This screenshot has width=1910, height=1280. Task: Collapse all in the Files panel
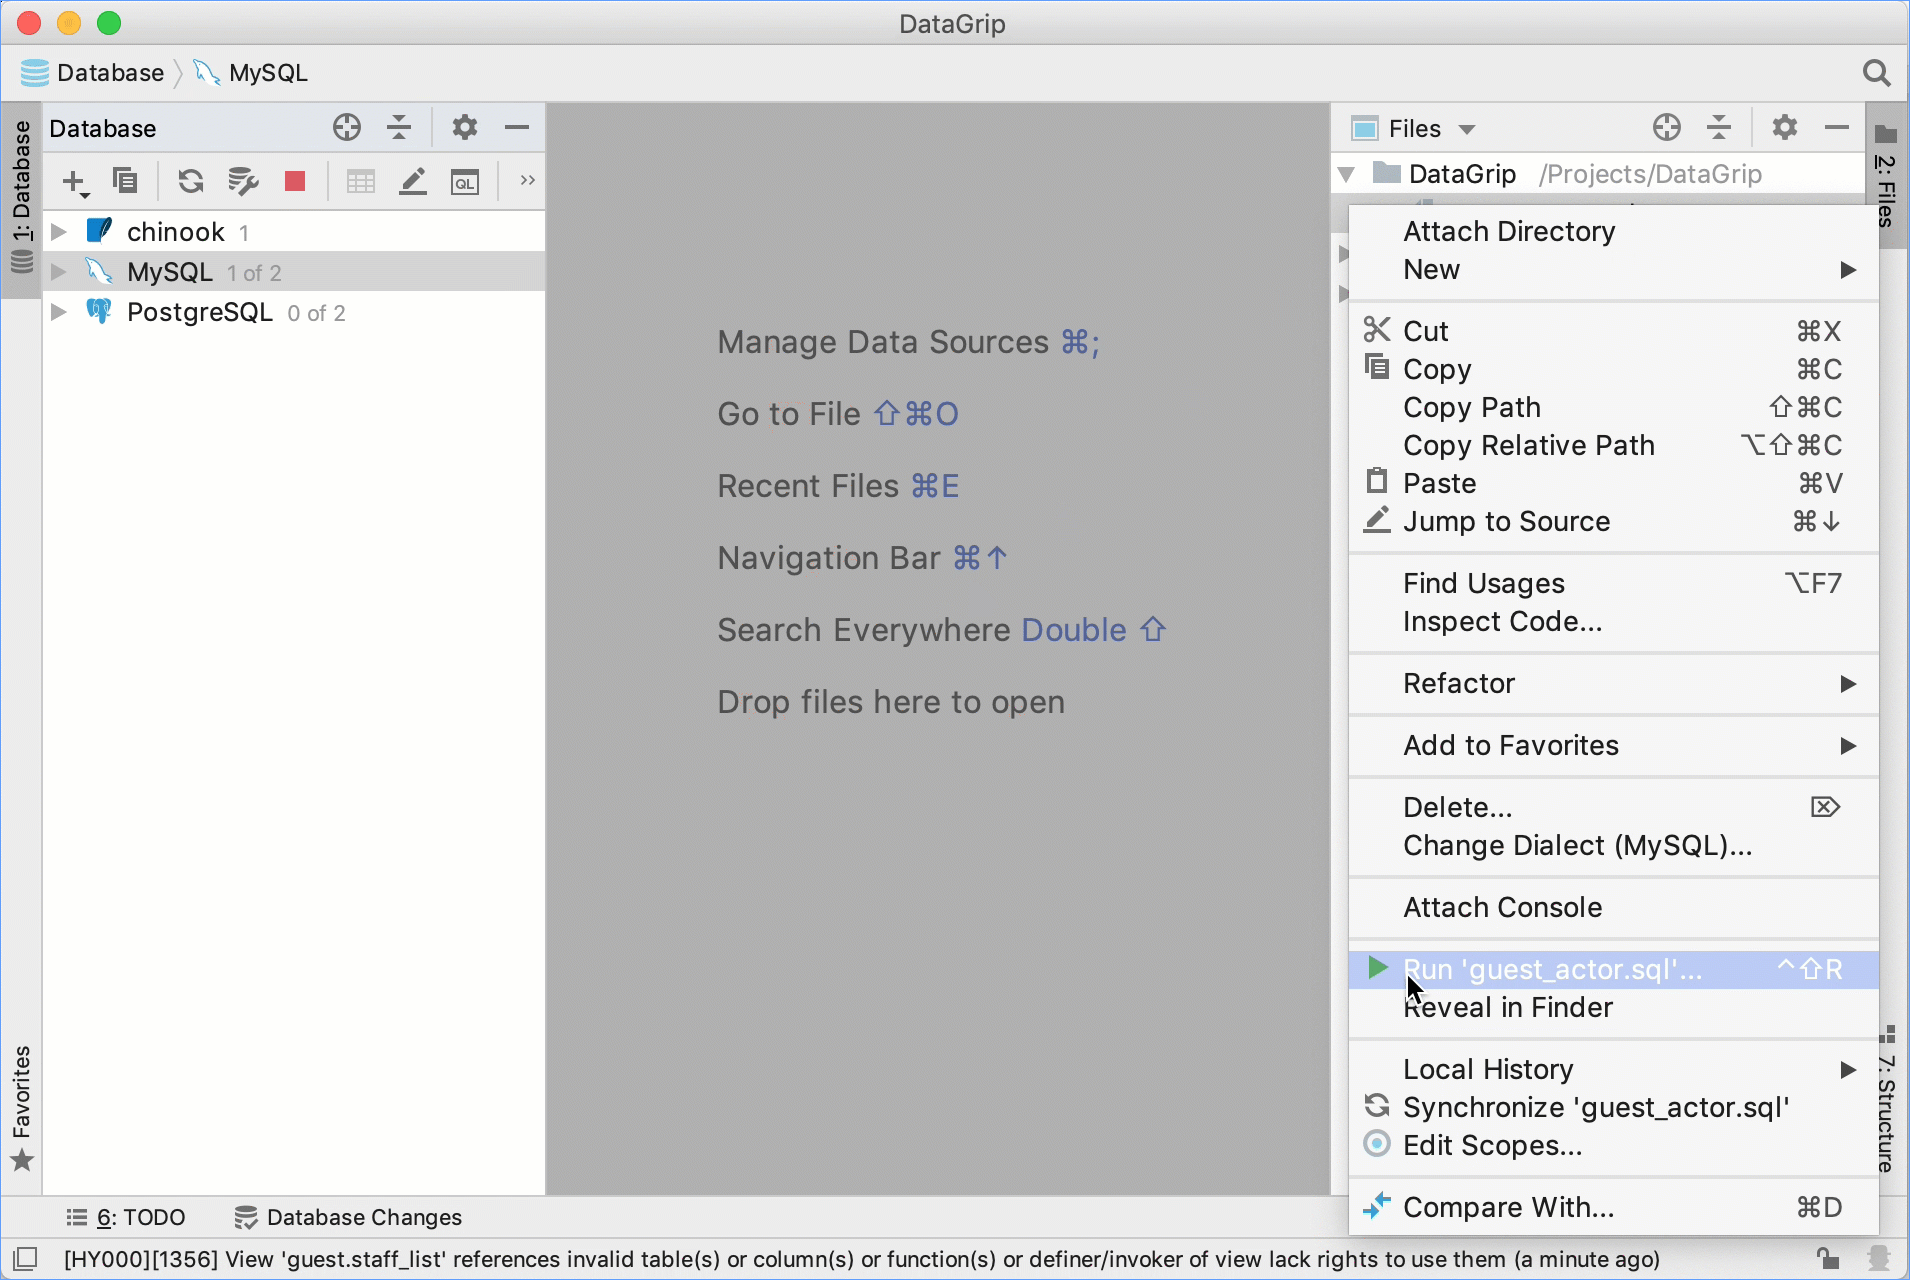[x=1719, y=127]
